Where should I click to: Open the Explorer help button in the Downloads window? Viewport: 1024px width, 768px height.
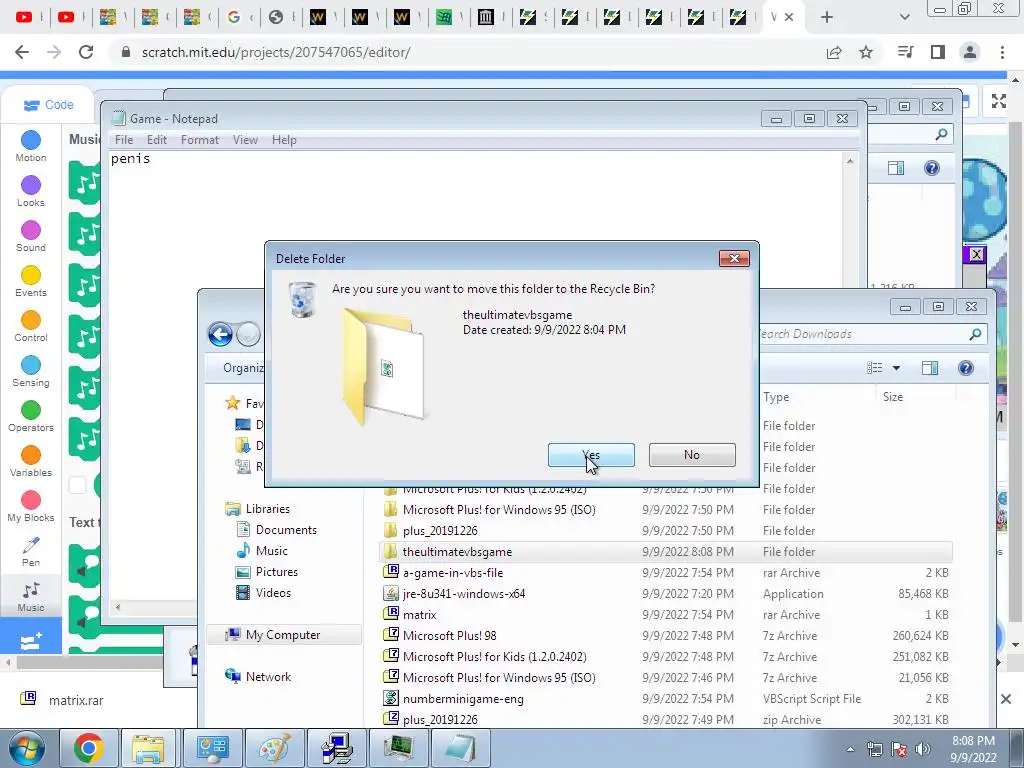(965, 368)
